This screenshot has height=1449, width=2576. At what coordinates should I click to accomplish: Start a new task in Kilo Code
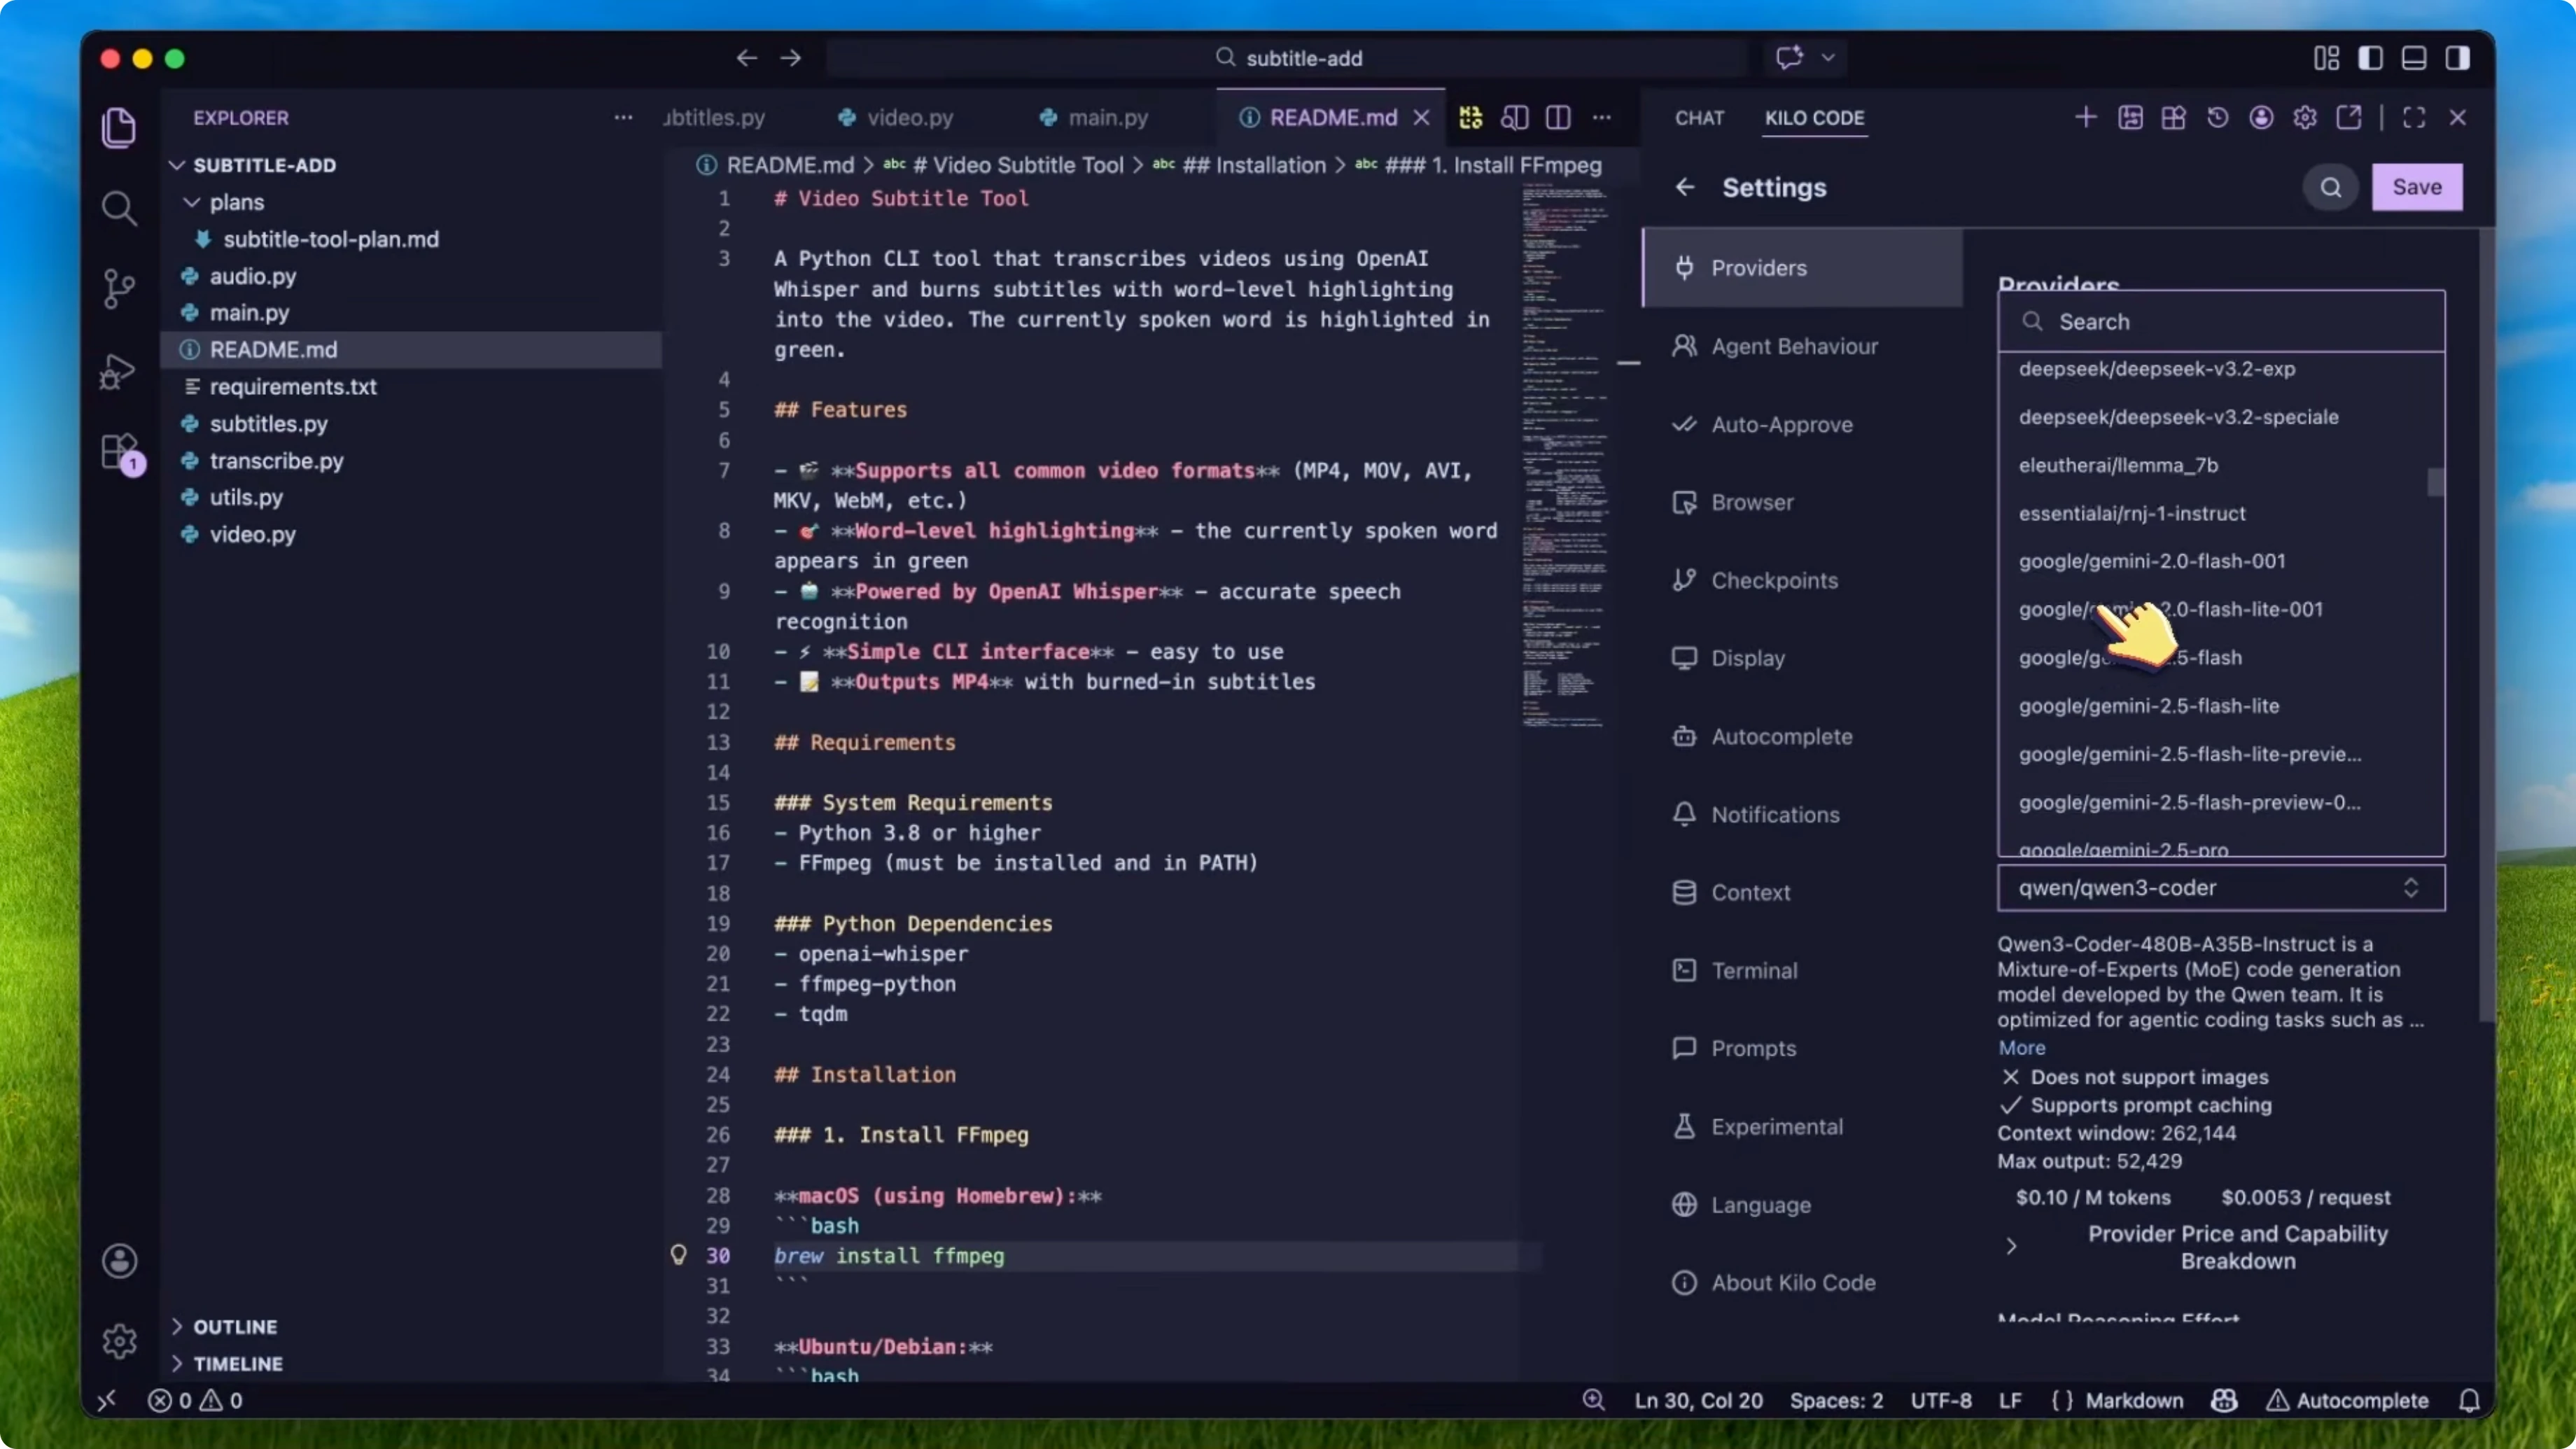(x=2086, y=117)
